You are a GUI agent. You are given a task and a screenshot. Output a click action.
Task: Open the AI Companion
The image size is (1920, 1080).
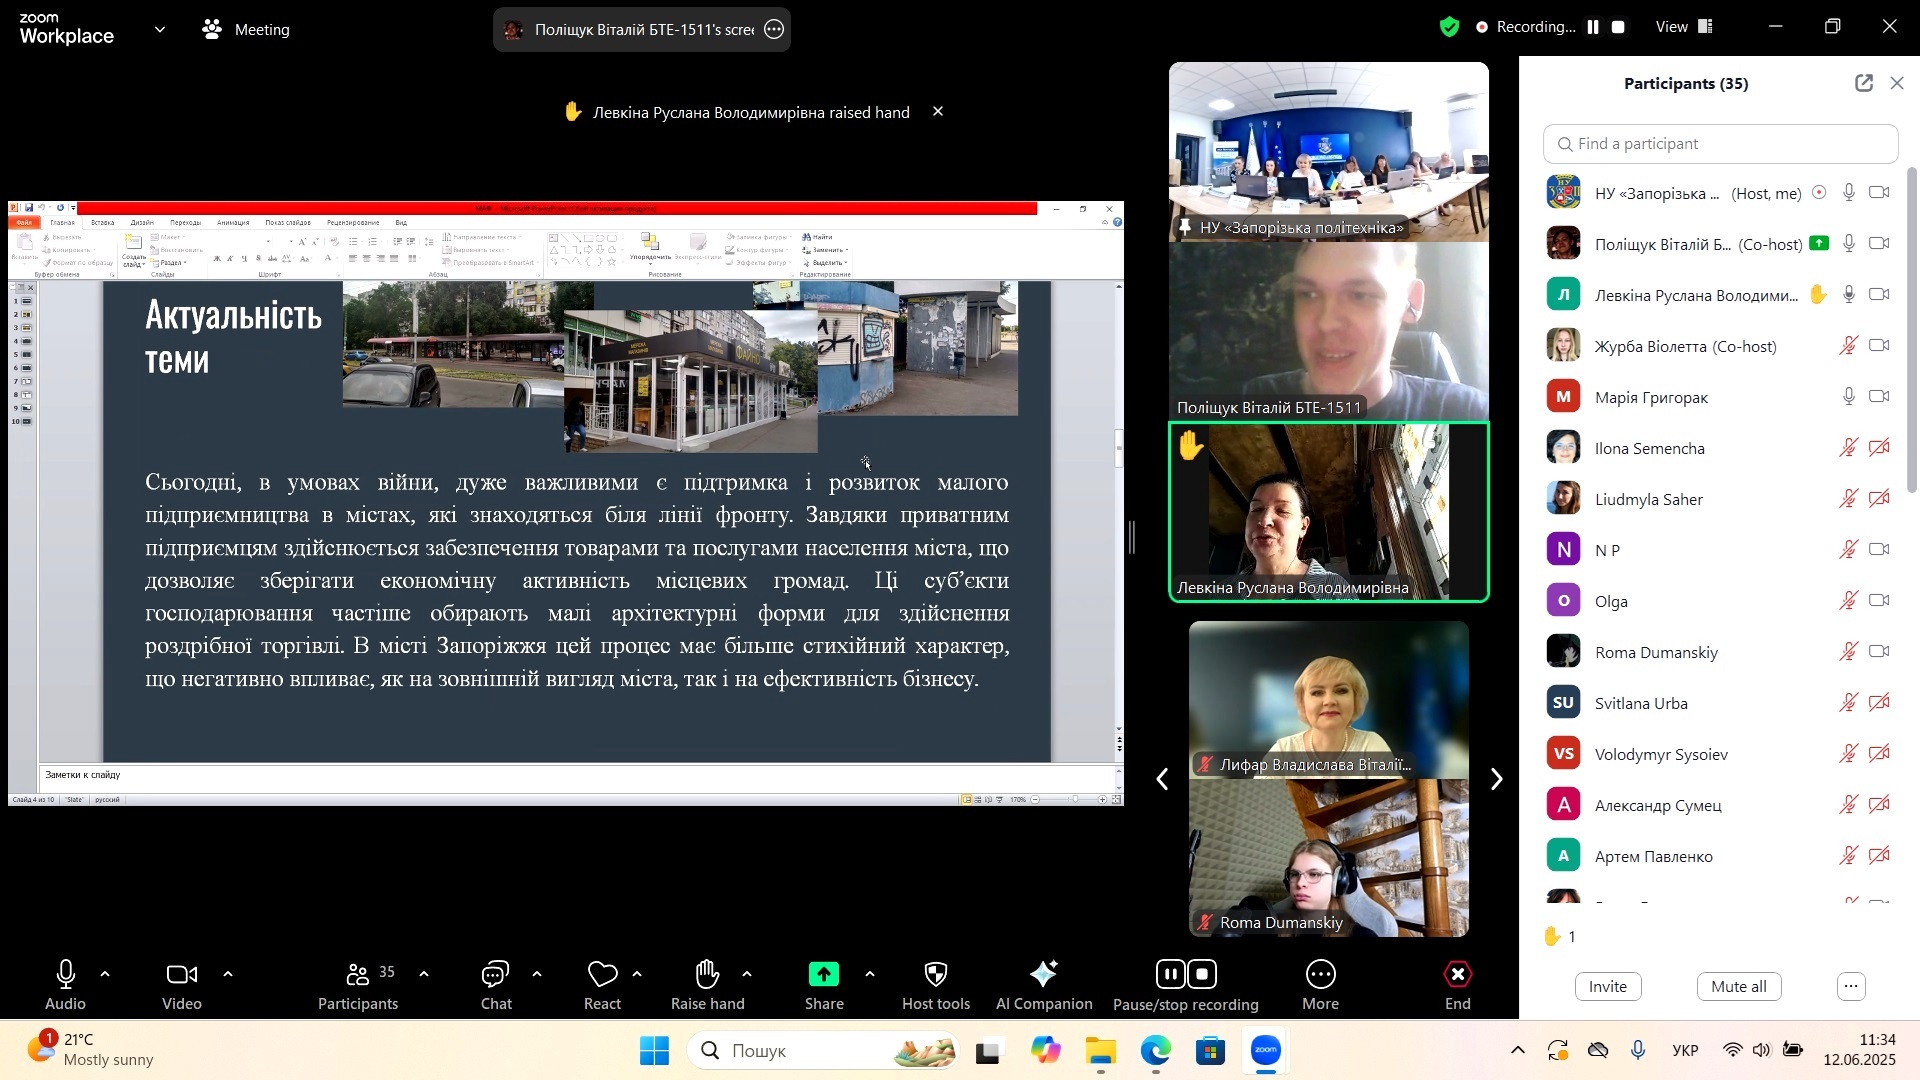(1043, 976)
